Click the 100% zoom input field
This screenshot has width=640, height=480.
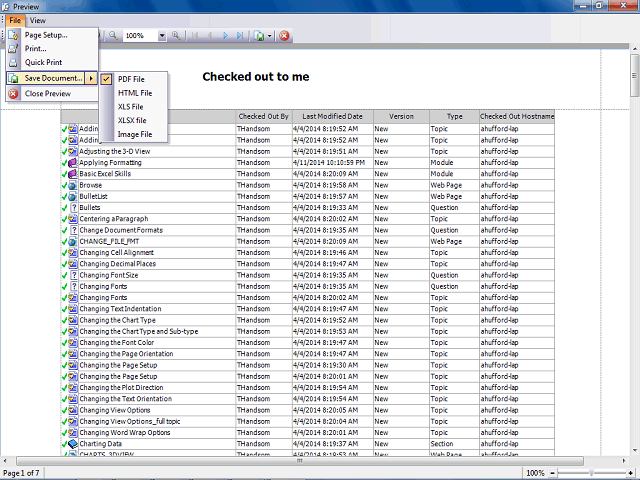[x=140, y=36]
